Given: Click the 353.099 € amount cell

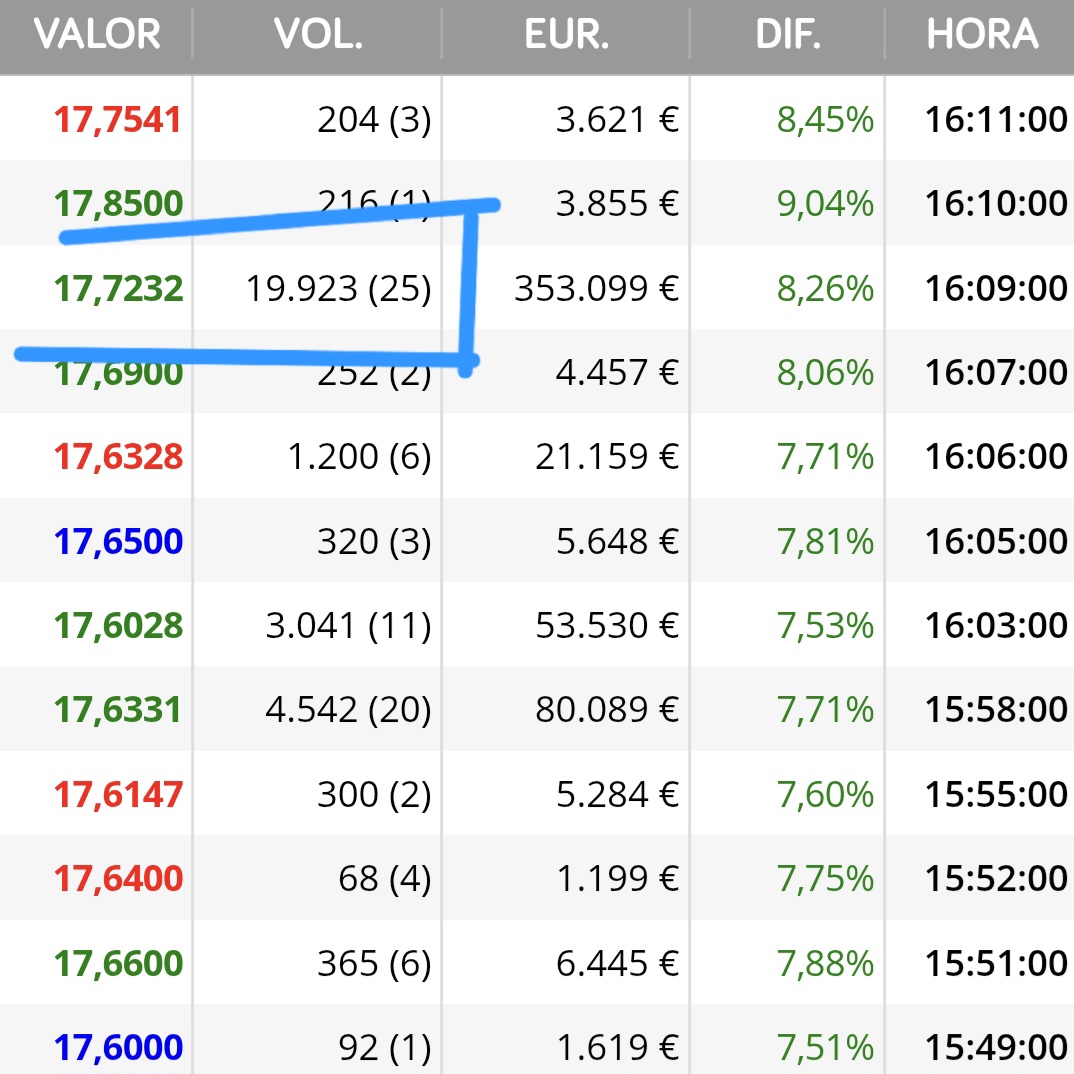Looking at the screenshot, I should point(597,288).
